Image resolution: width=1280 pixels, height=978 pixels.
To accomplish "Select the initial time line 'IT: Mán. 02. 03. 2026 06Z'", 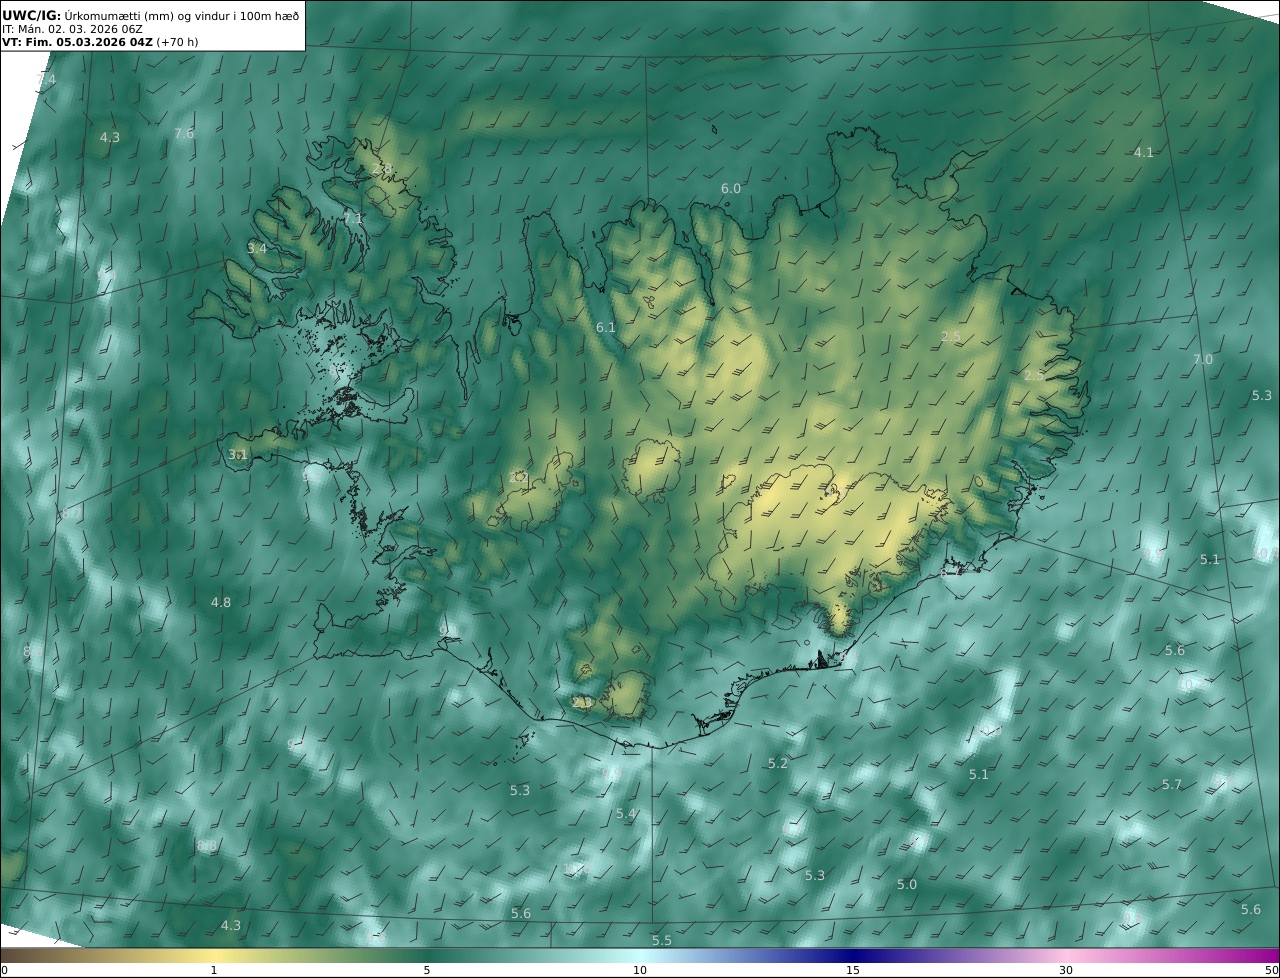I will point(72,29).
